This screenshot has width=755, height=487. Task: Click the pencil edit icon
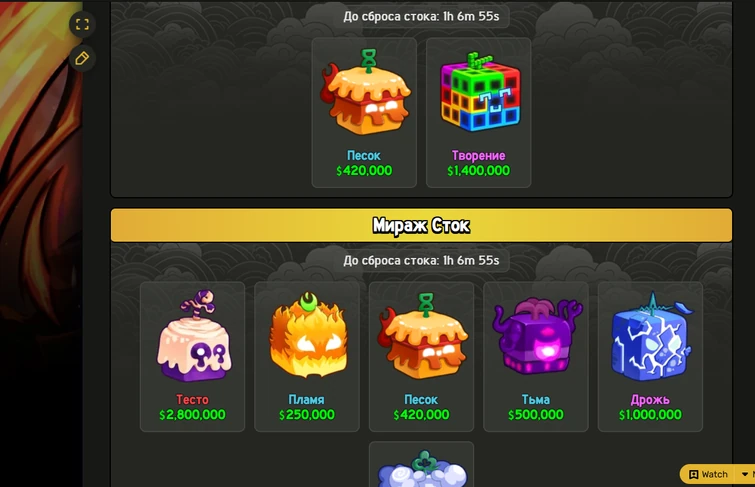coord(82,59)
